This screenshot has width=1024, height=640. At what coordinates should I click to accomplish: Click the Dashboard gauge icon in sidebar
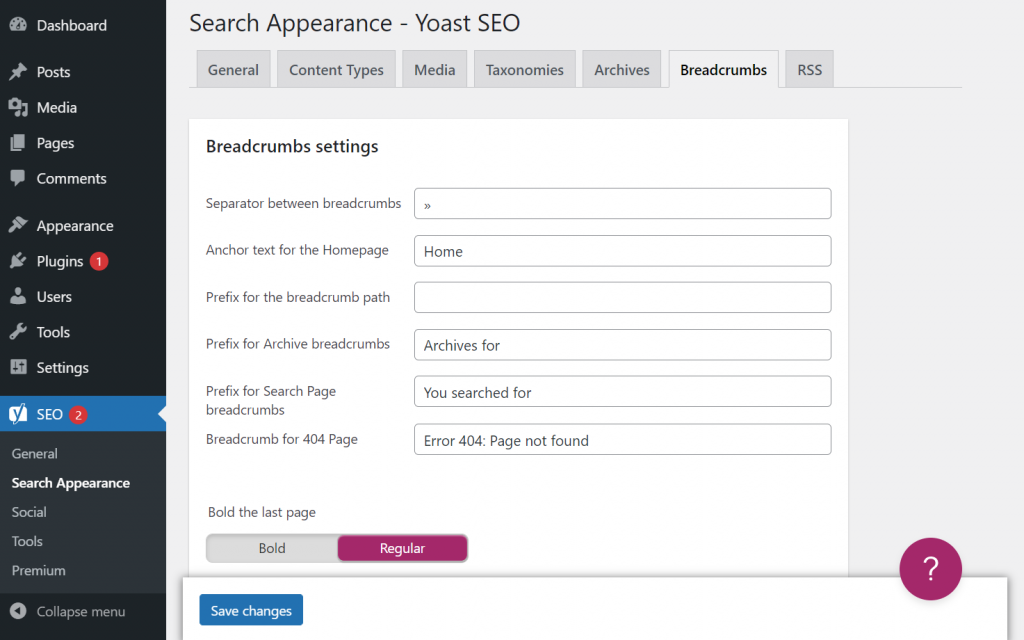[x=18, y=25]
